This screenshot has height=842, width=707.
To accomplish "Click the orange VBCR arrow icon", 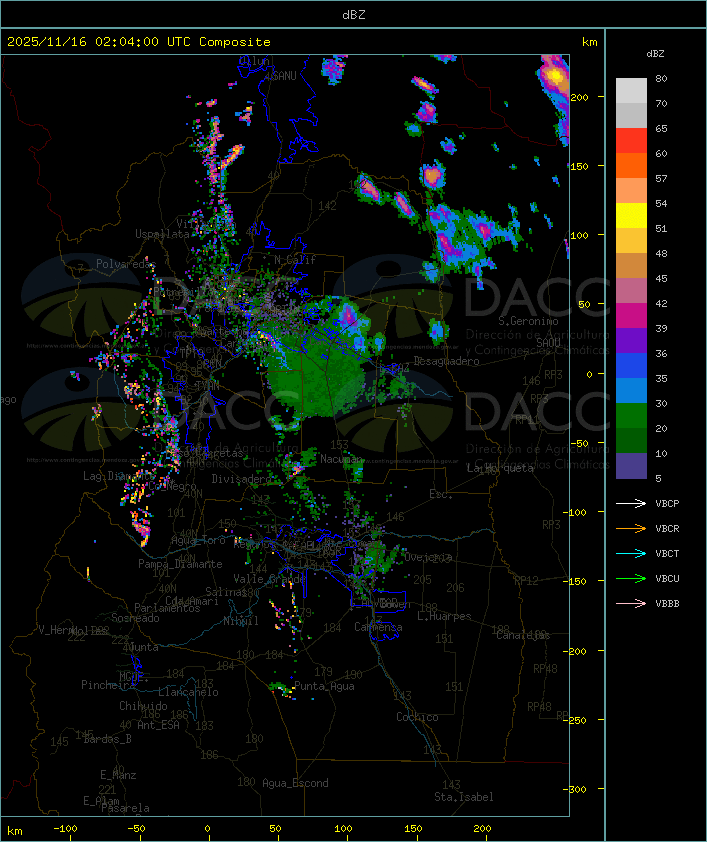I will (631, 528).
